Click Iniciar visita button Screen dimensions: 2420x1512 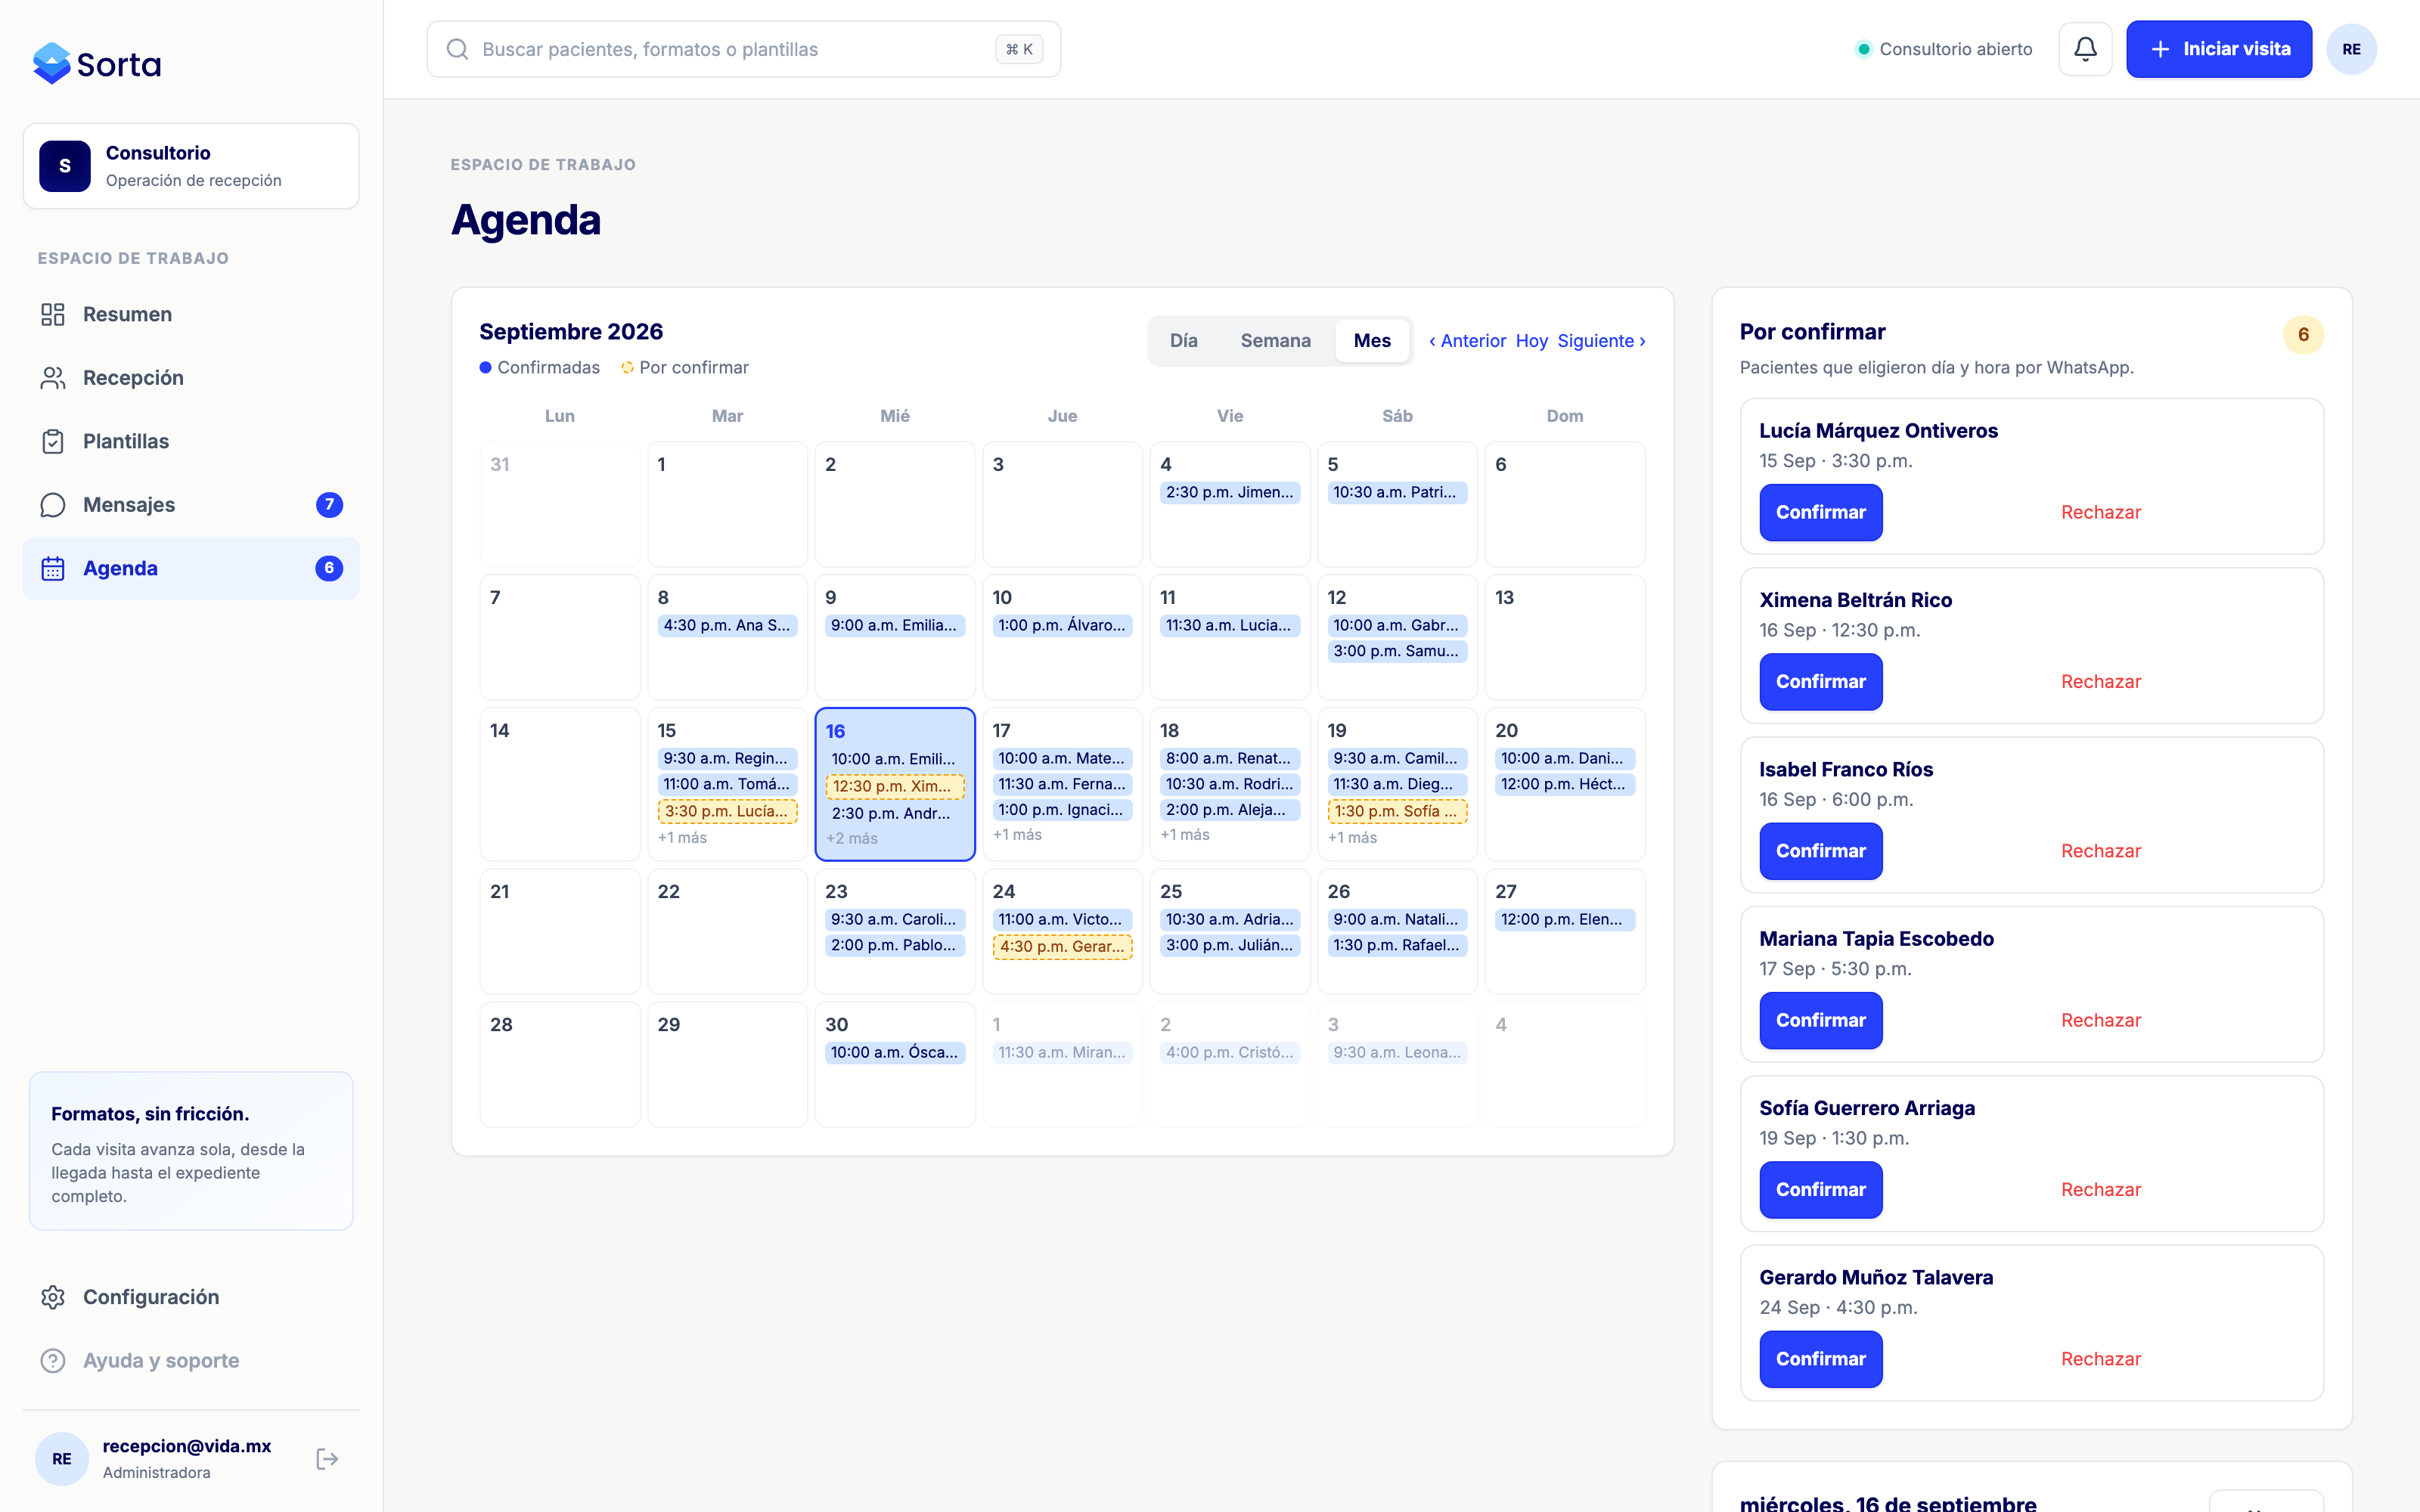[x=2218, y=49]
